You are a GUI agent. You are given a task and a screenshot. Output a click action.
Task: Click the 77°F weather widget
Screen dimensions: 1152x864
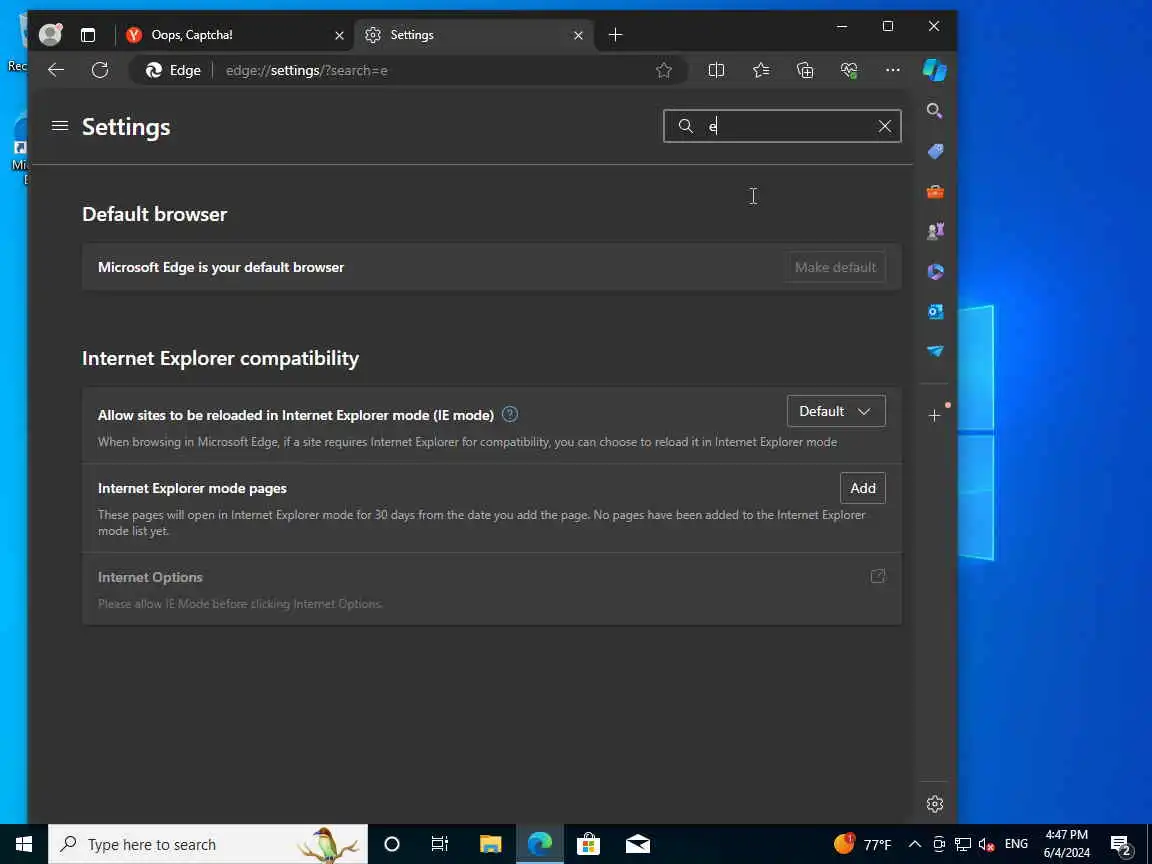coord(863,844)
